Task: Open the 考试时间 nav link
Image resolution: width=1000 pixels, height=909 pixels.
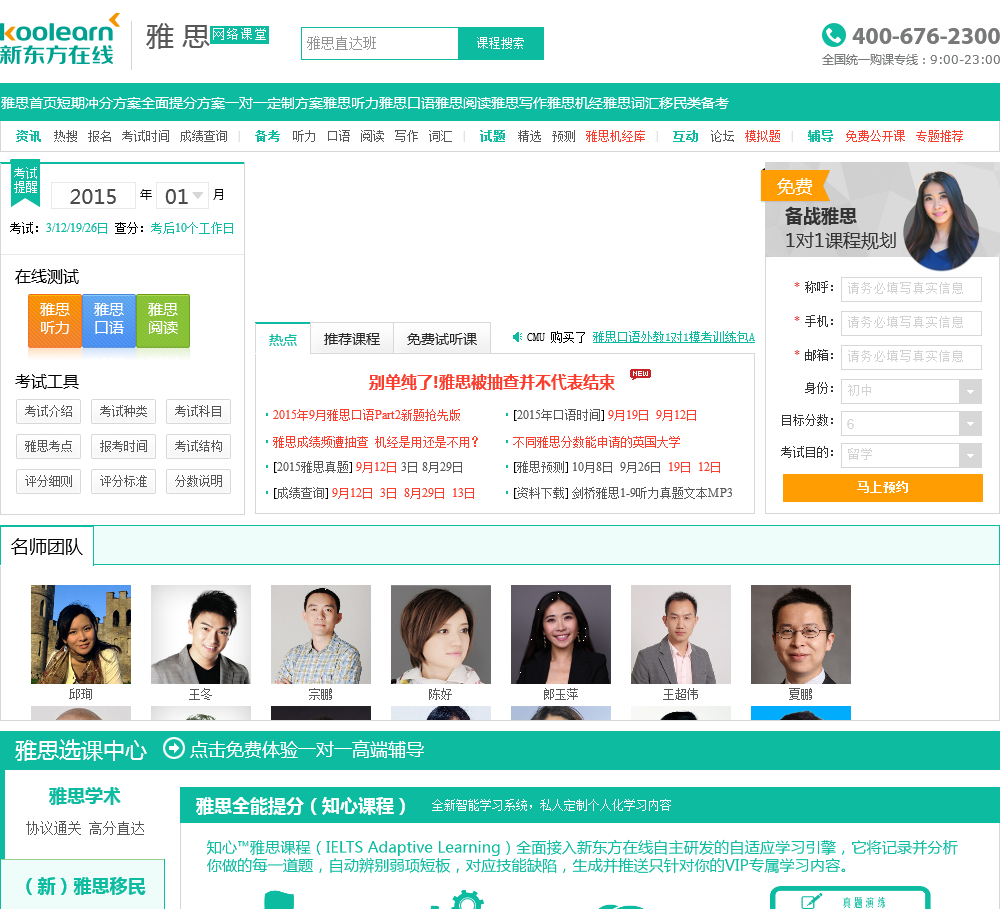Action: (x=145, y=136)
